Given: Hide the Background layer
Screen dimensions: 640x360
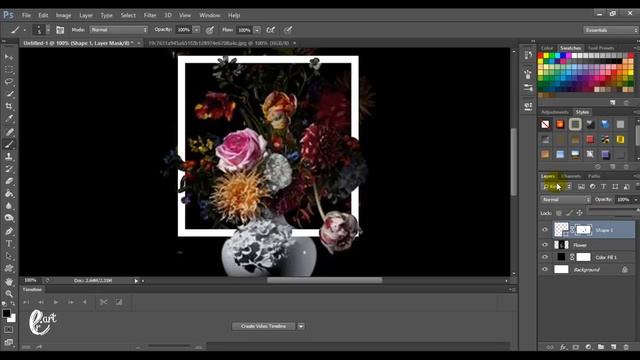Looking at the screenshot, I should click(545, 269).
